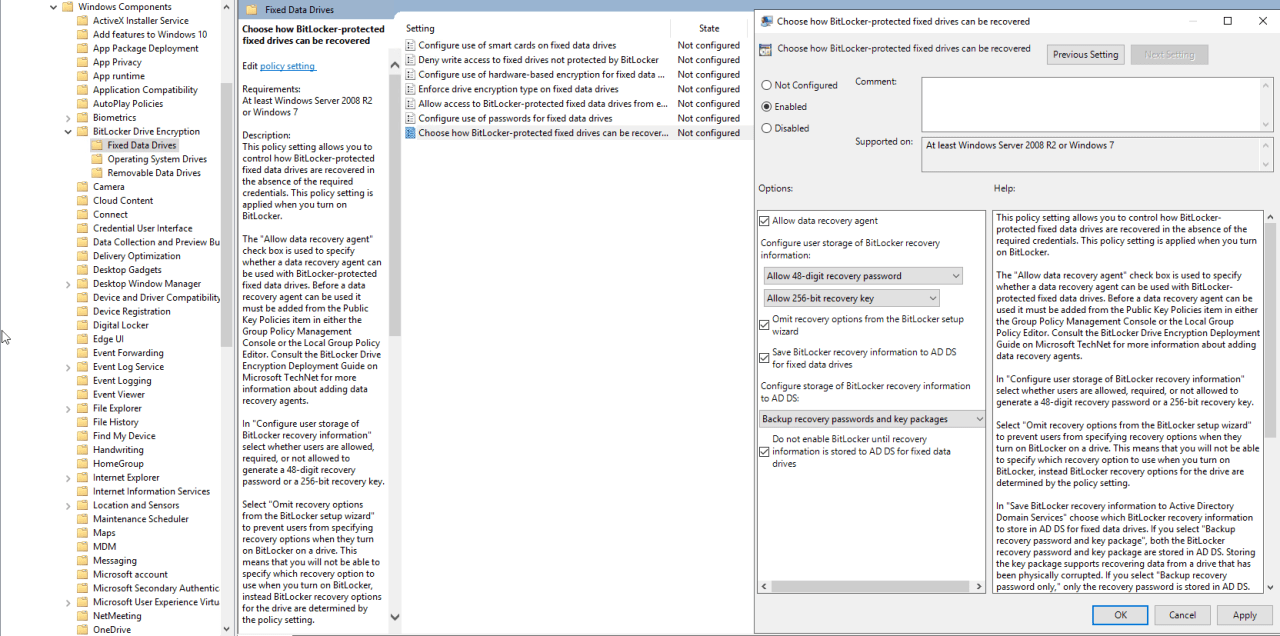The image size is (1280, 636).
Task: Click the 'Configure use of passwords' policy icon
Action: [x=409, y=118]
